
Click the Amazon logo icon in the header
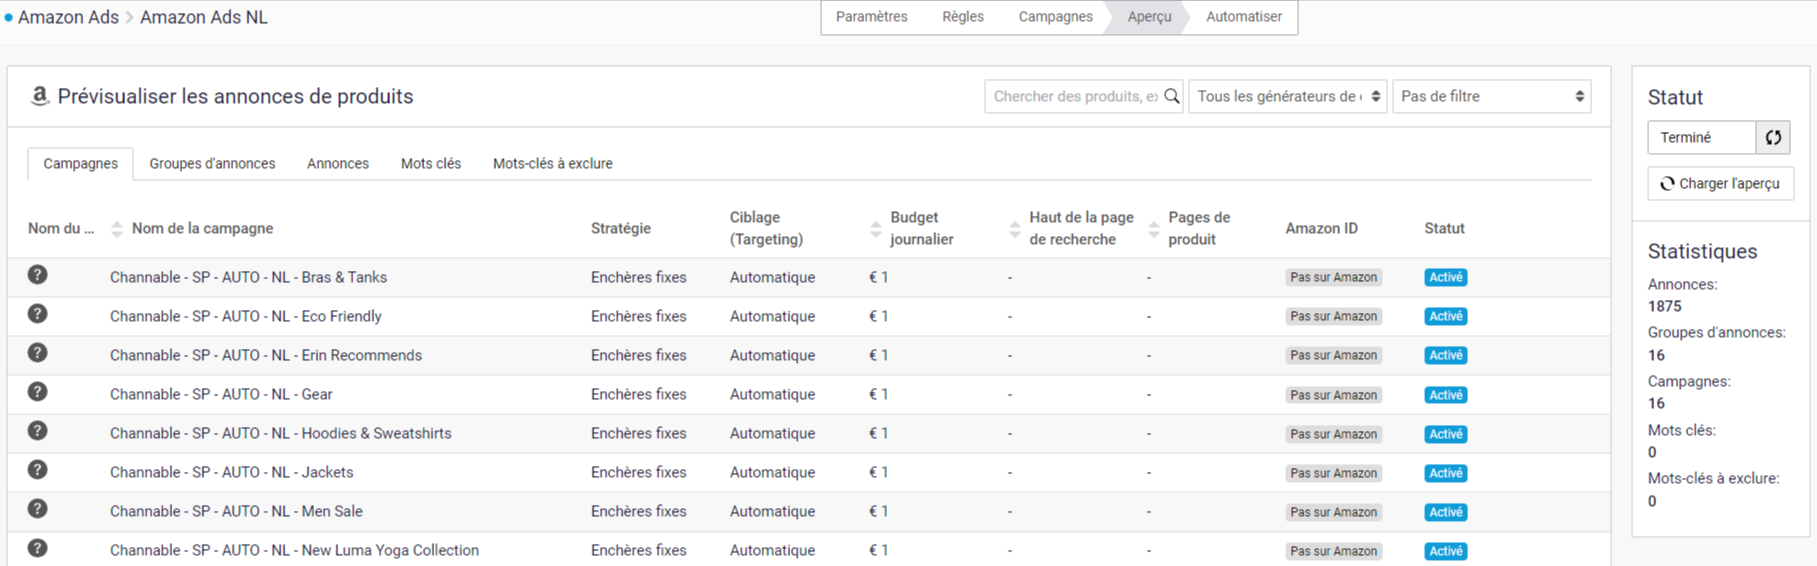(x=39, y=96)
